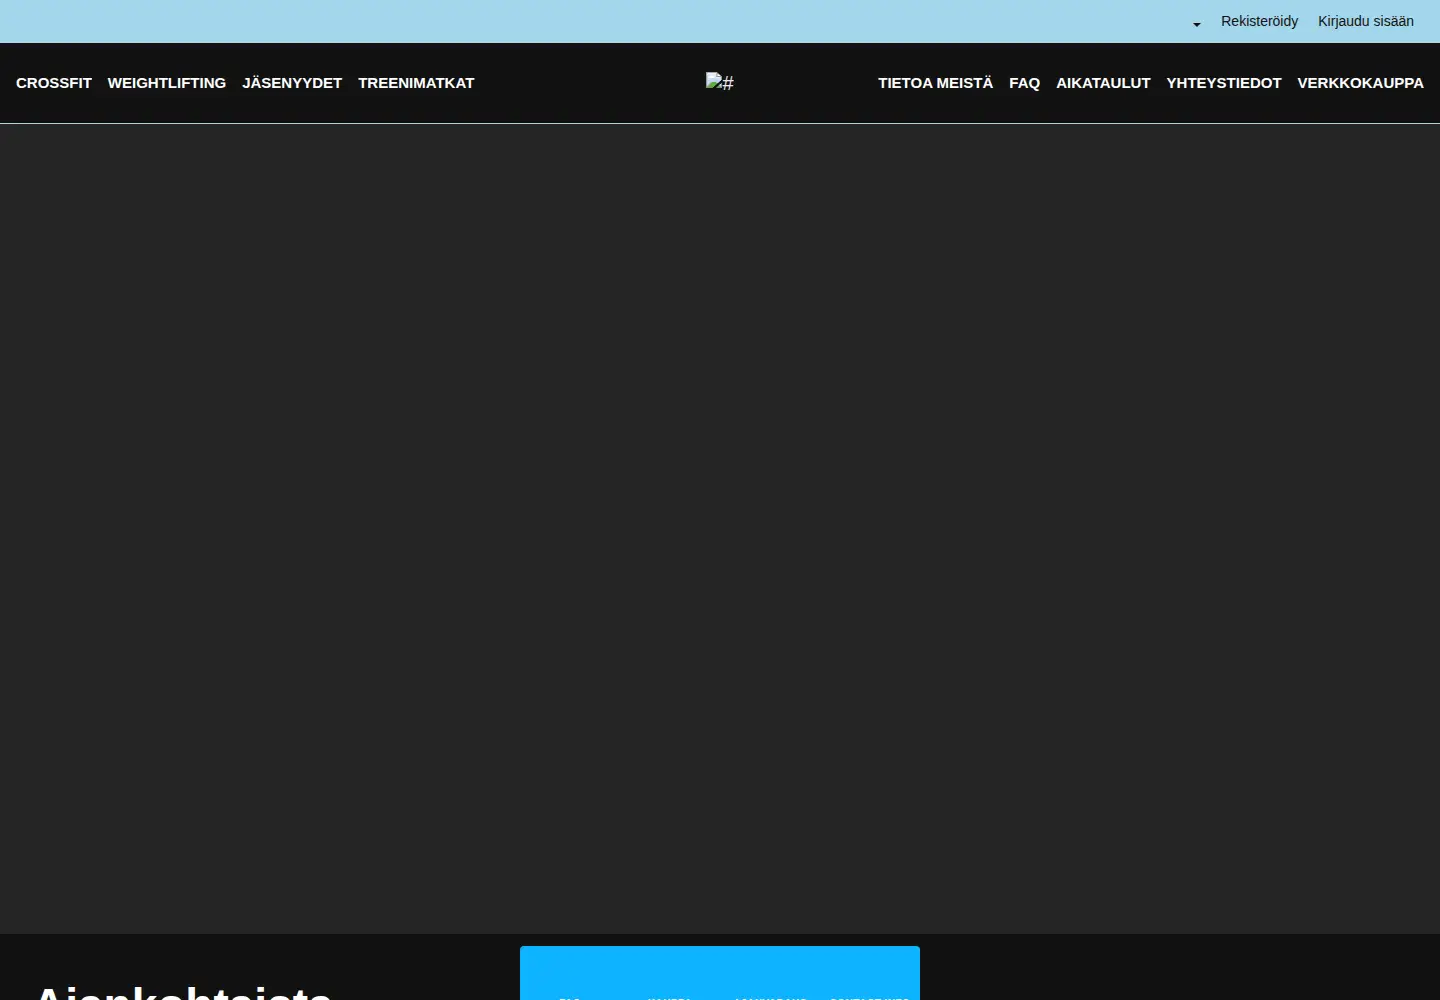The image size is (1440, 1000).
Task: Open the CROSSFIT menu item
Action: (54, 83)
